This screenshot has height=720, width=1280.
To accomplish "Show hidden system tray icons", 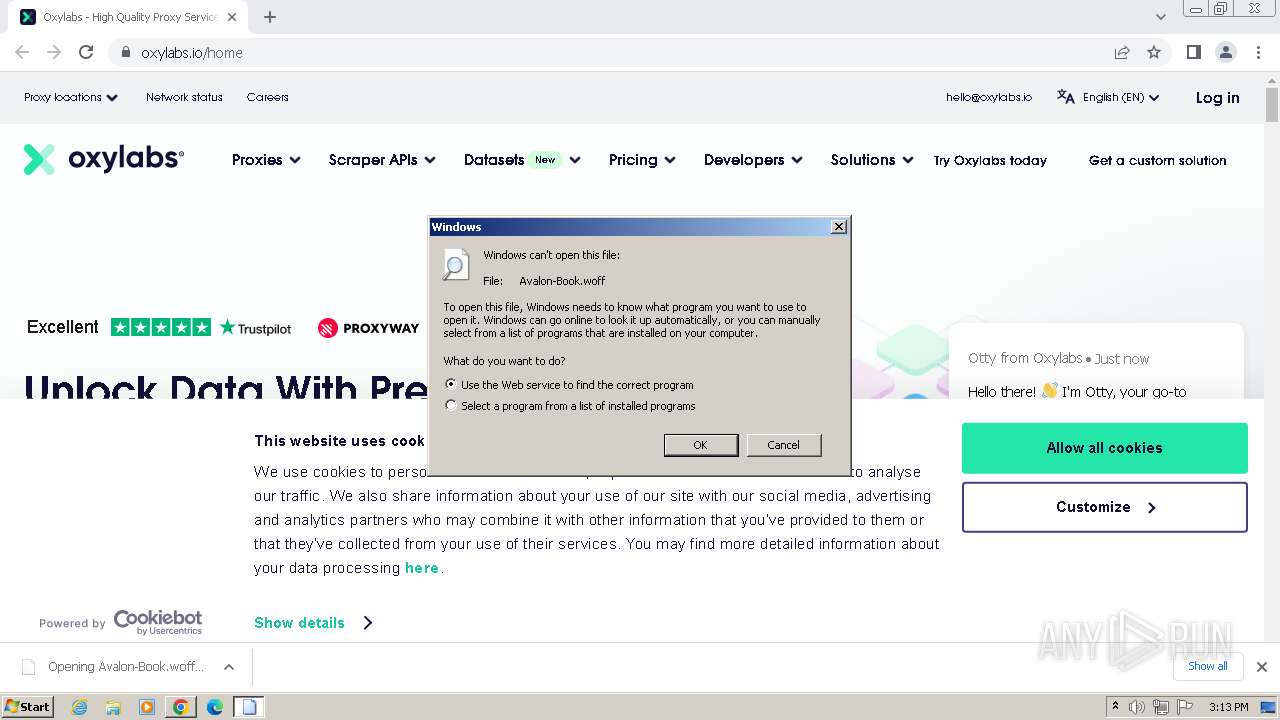I will (x=1115, y=707).
